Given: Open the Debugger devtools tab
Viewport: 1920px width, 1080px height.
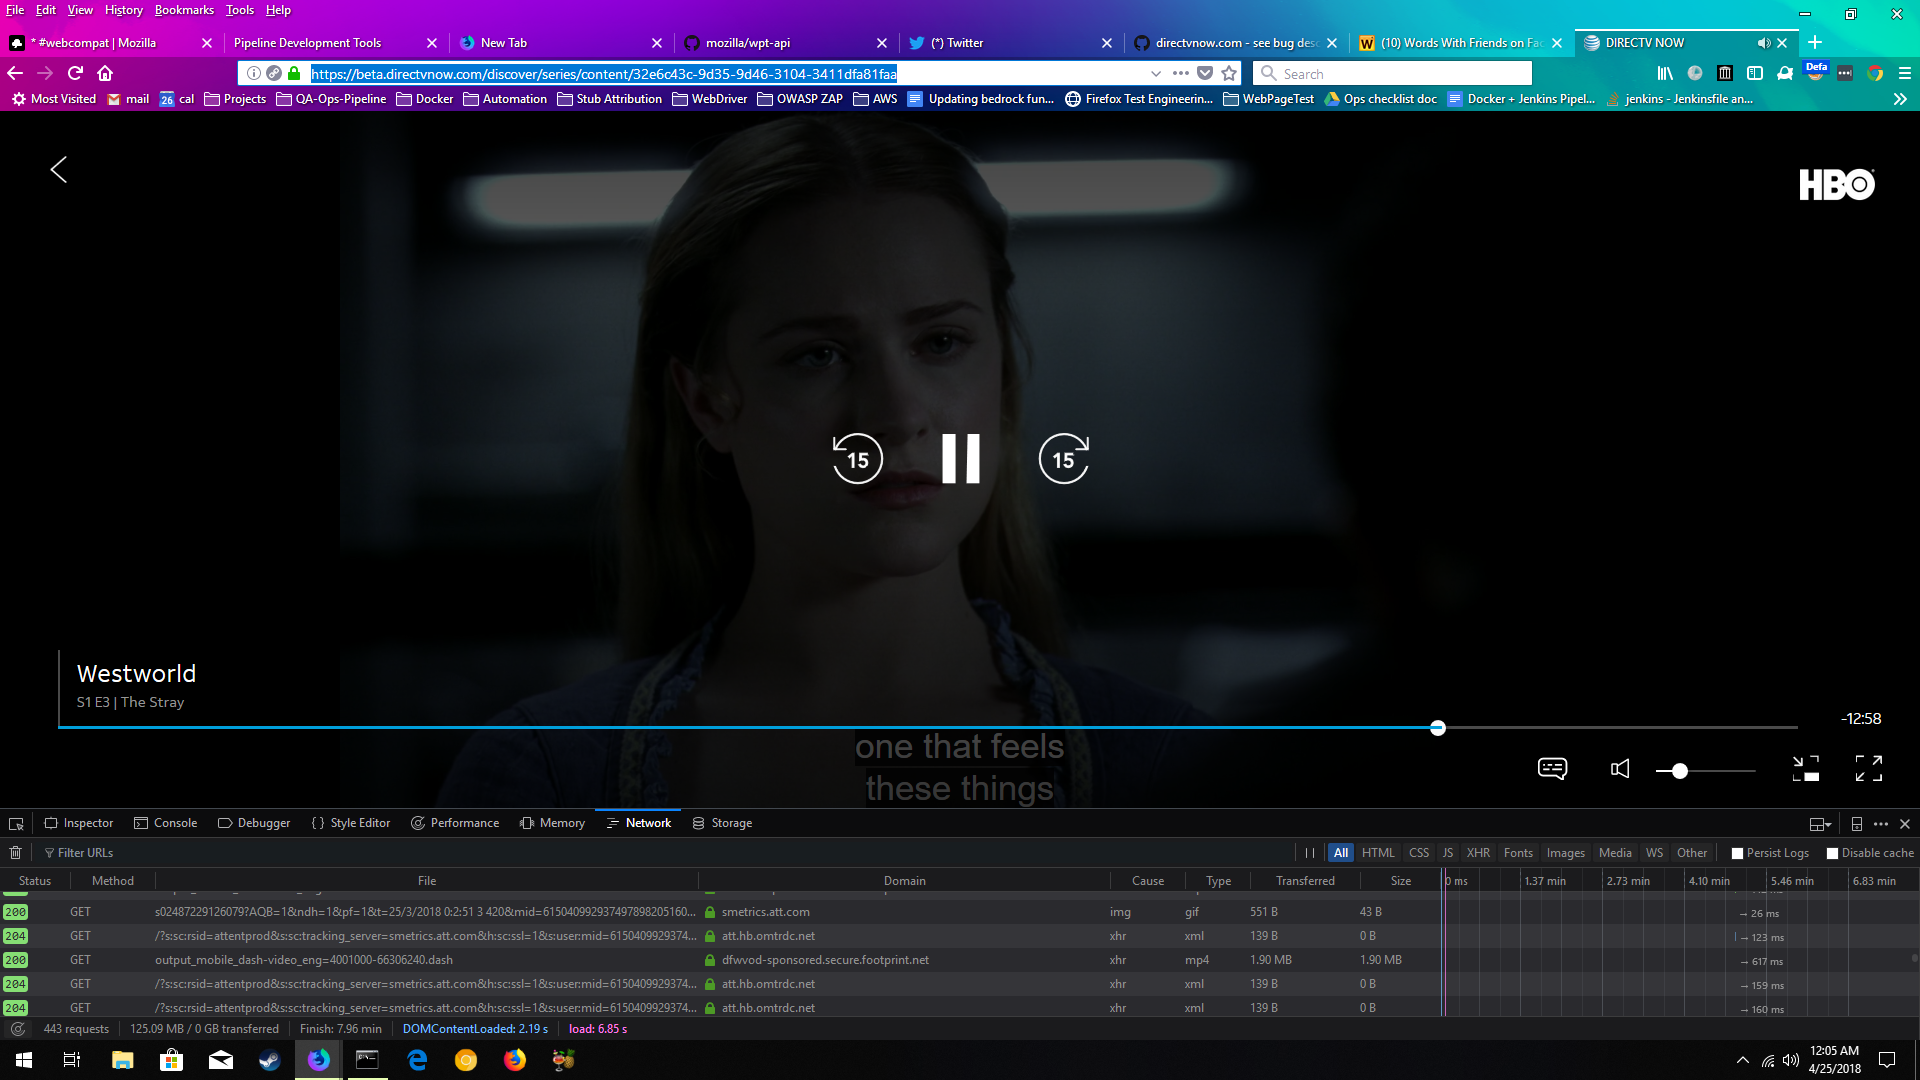Looking at the screenshot, I should (254, 823).
